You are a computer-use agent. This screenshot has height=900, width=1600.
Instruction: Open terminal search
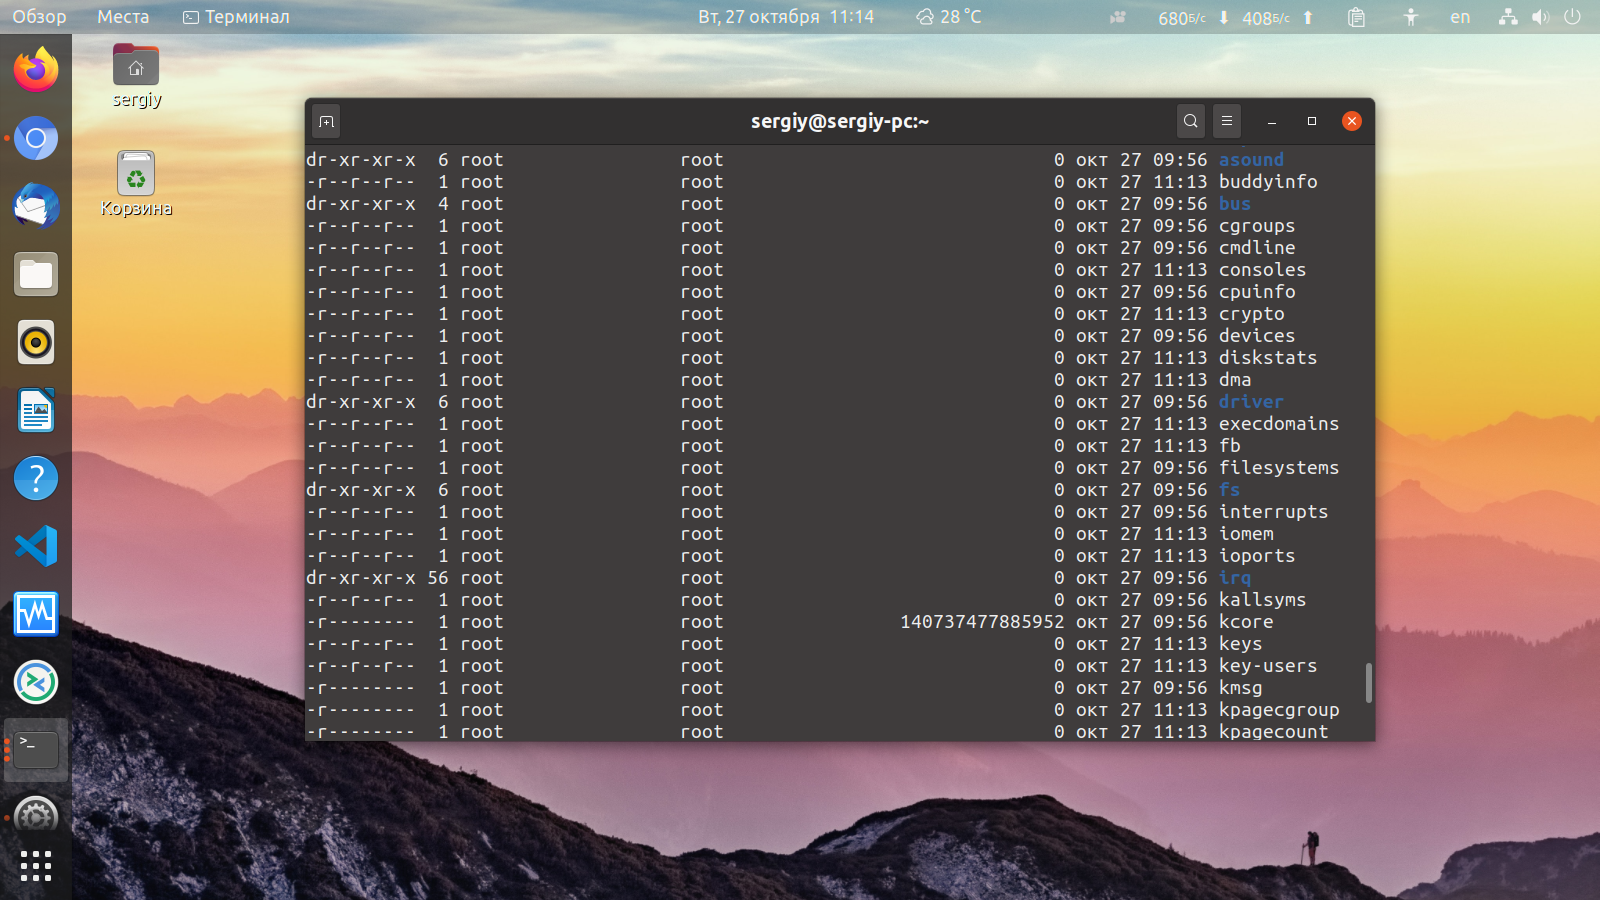point(1190,121)
